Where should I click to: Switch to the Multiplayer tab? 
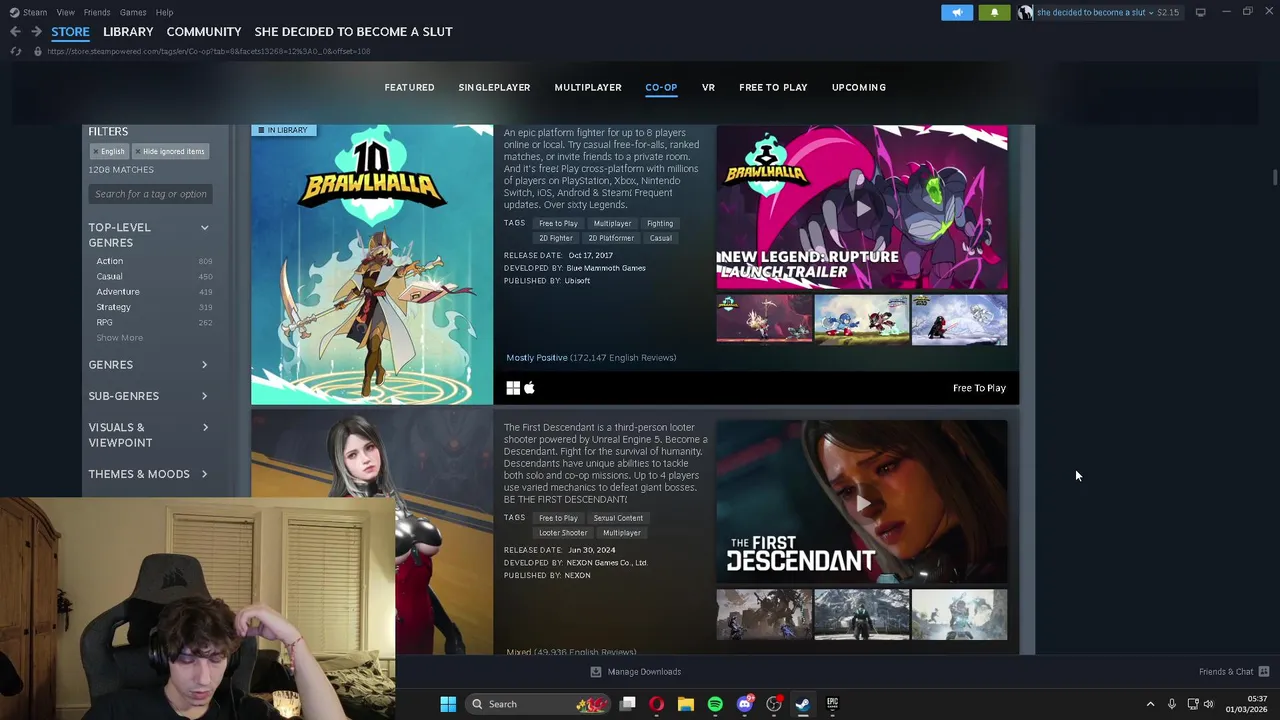[x=588, y=88]
